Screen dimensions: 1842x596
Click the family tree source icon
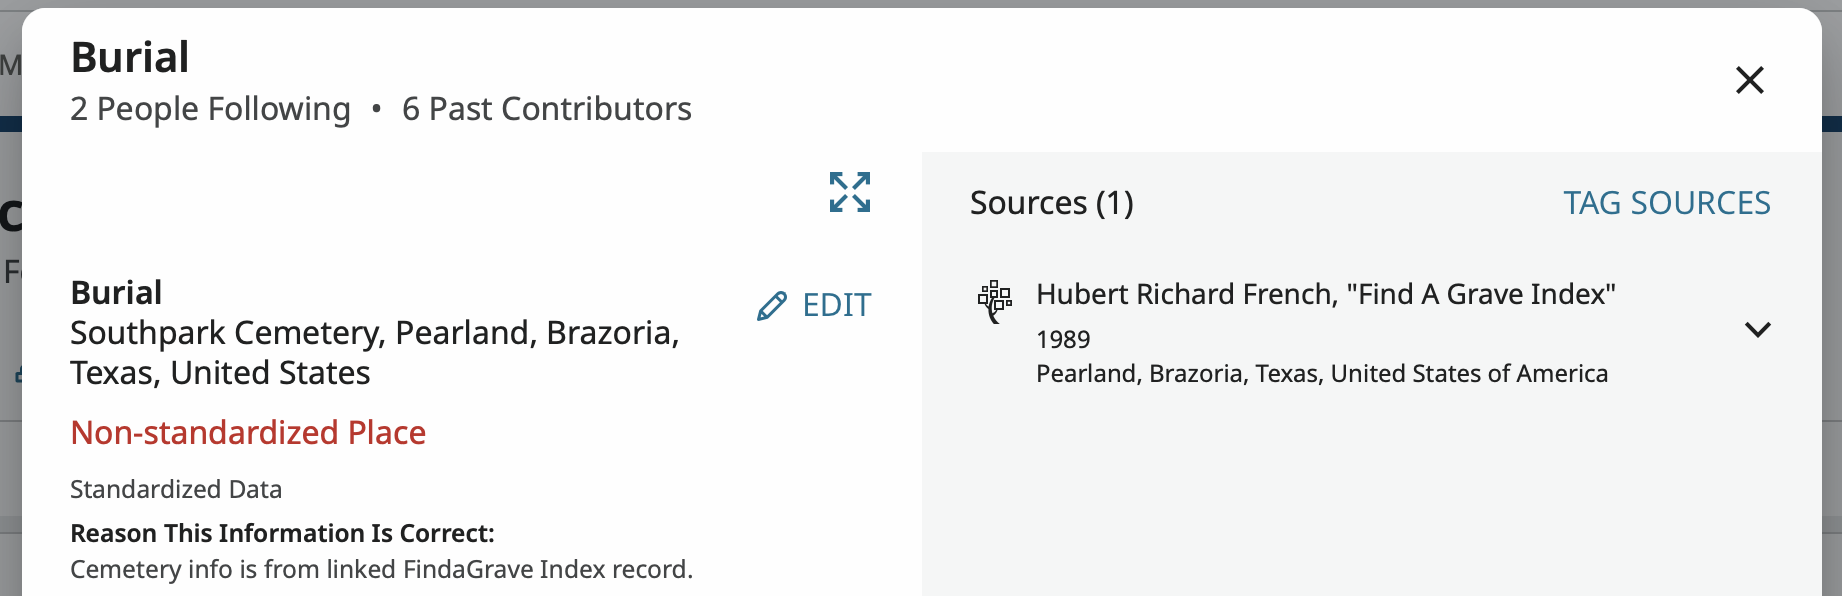(995, 301)
